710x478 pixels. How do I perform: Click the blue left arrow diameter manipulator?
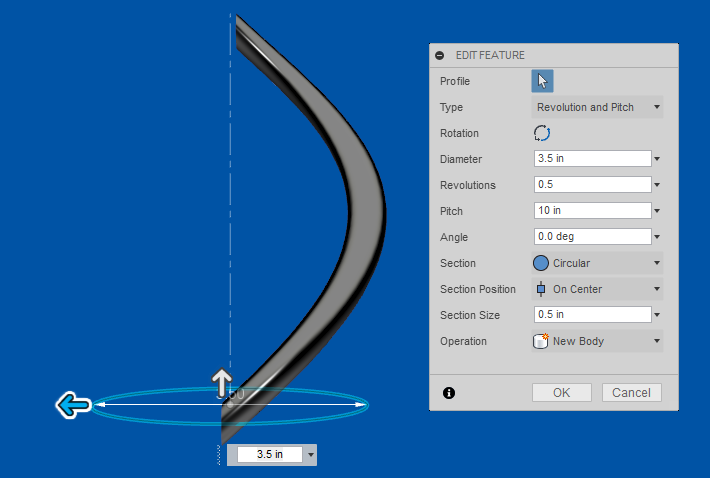pos(73,405)
